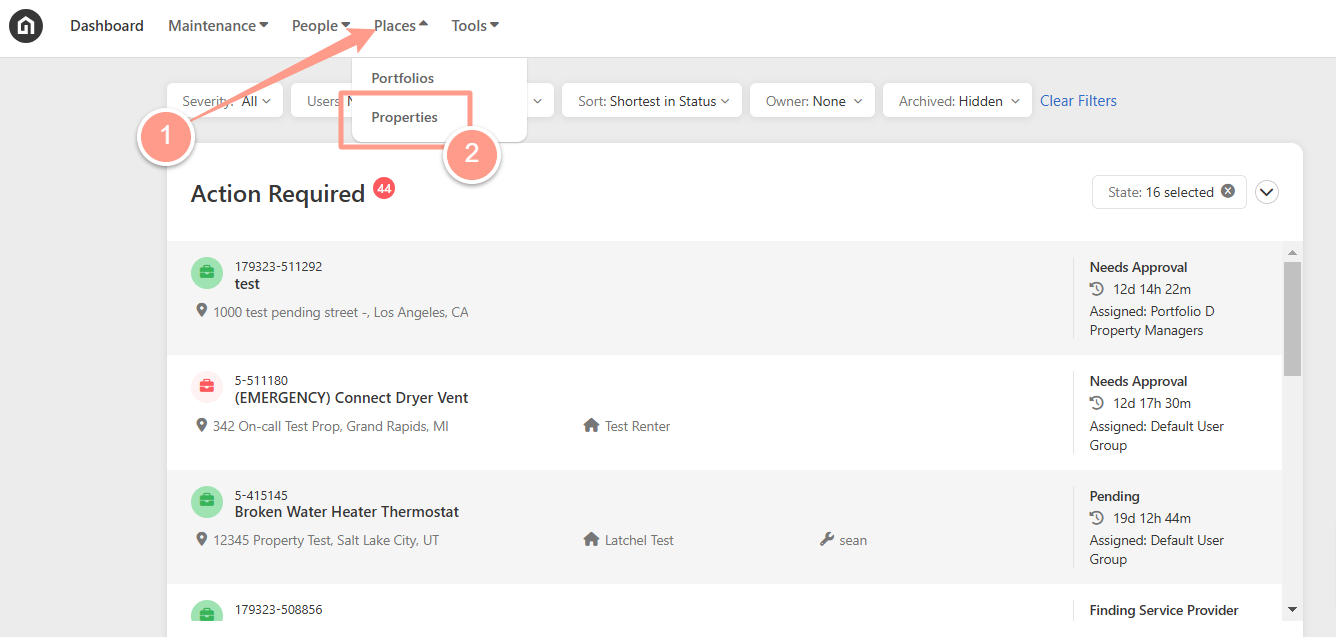1336x637 pixels.
Task: Click the red emergency briefcase icon
Action: (206, 386)
